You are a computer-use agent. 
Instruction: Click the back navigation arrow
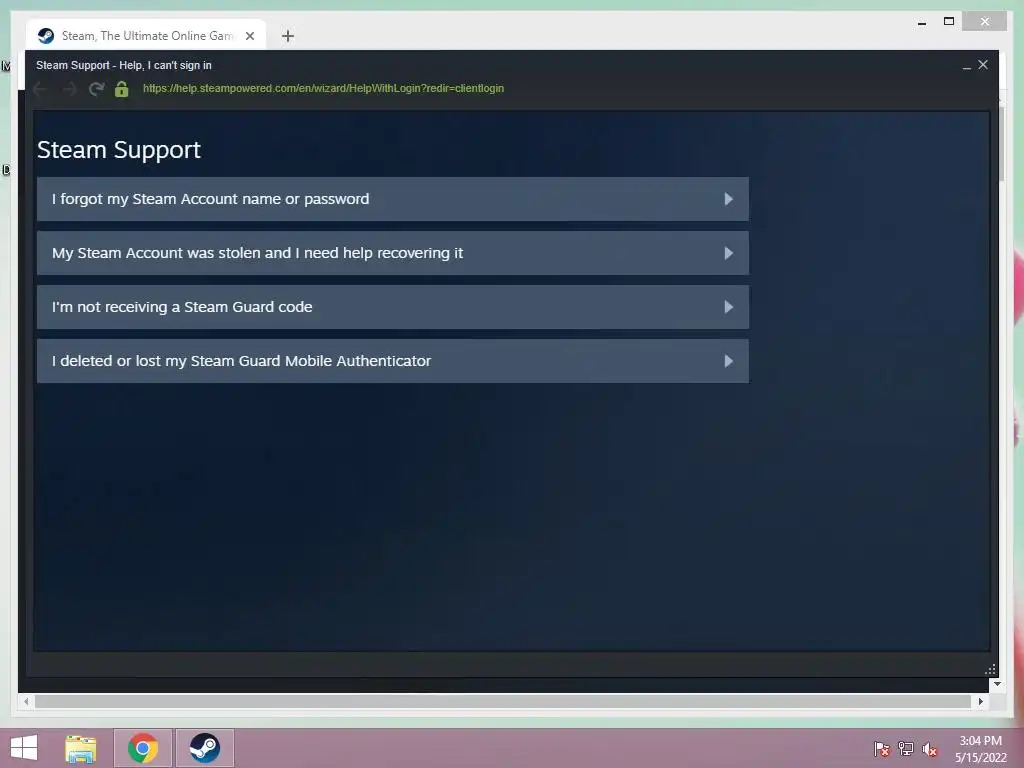pos(40,89)
